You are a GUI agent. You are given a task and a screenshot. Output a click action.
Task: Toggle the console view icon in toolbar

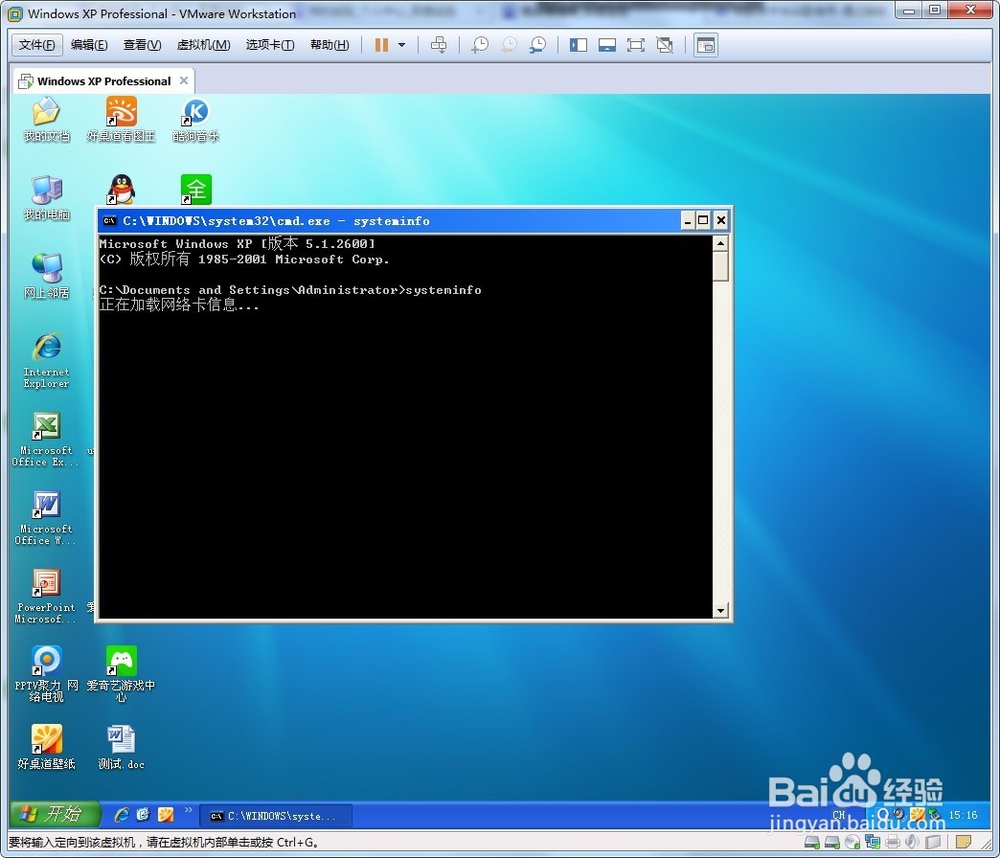705,45
